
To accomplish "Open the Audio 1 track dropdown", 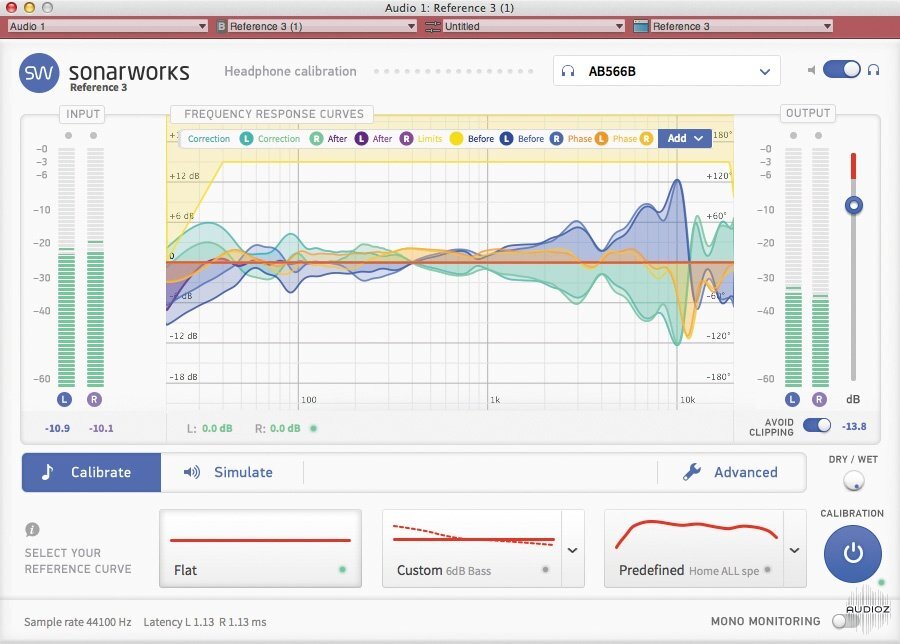I will tap(107, 26).
